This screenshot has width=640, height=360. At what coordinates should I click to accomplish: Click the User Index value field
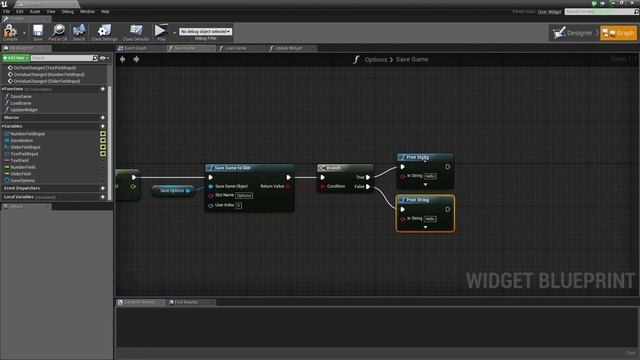pyautogui.click(x=238, y=205)
